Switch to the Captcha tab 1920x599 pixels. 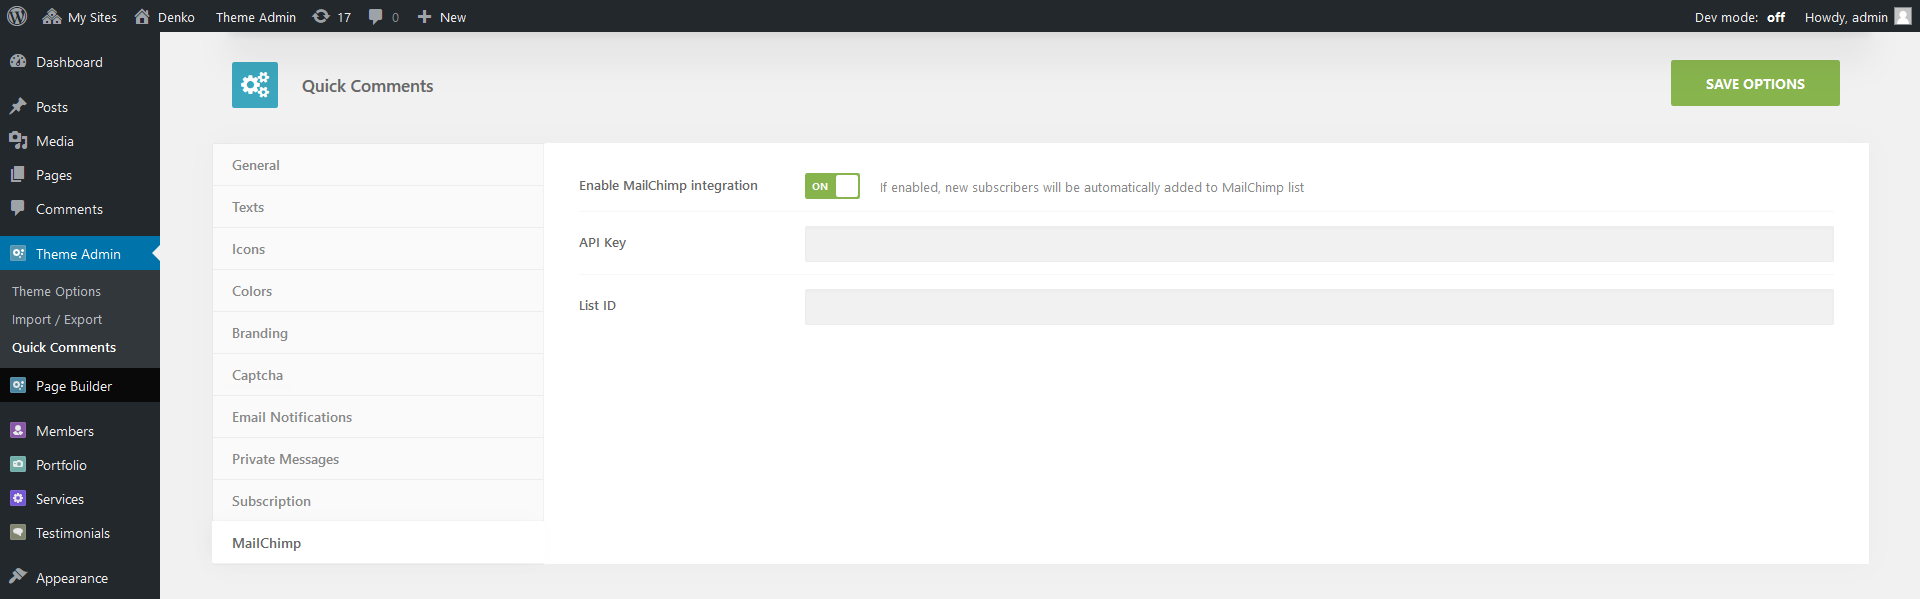tap(378, 375)
